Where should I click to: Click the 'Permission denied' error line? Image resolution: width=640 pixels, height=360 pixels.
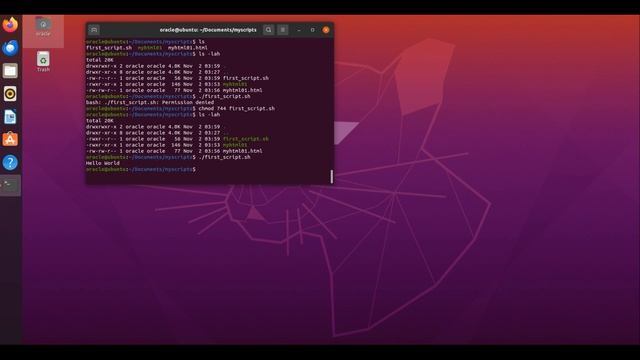(150, 102)
